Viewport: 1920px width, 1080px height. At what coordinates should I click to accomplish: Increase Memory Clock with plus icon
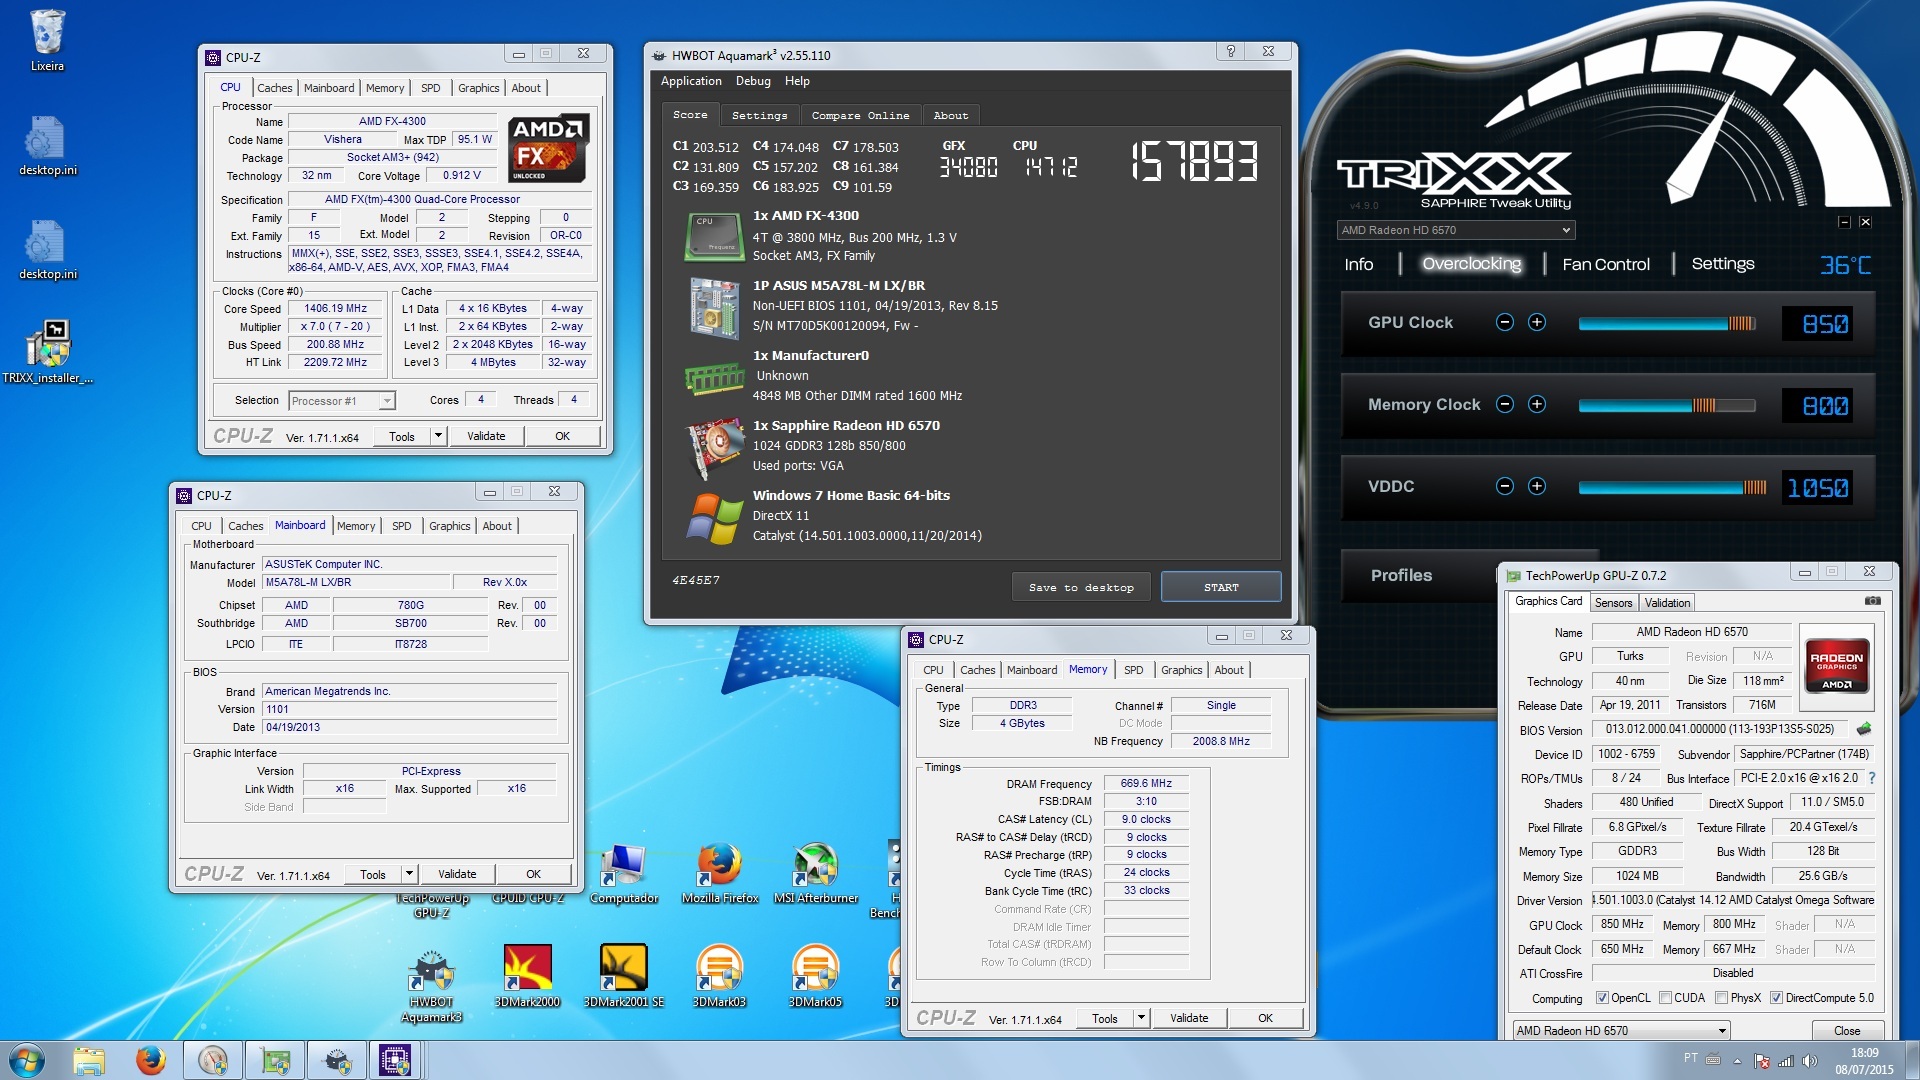[1537, 405]
